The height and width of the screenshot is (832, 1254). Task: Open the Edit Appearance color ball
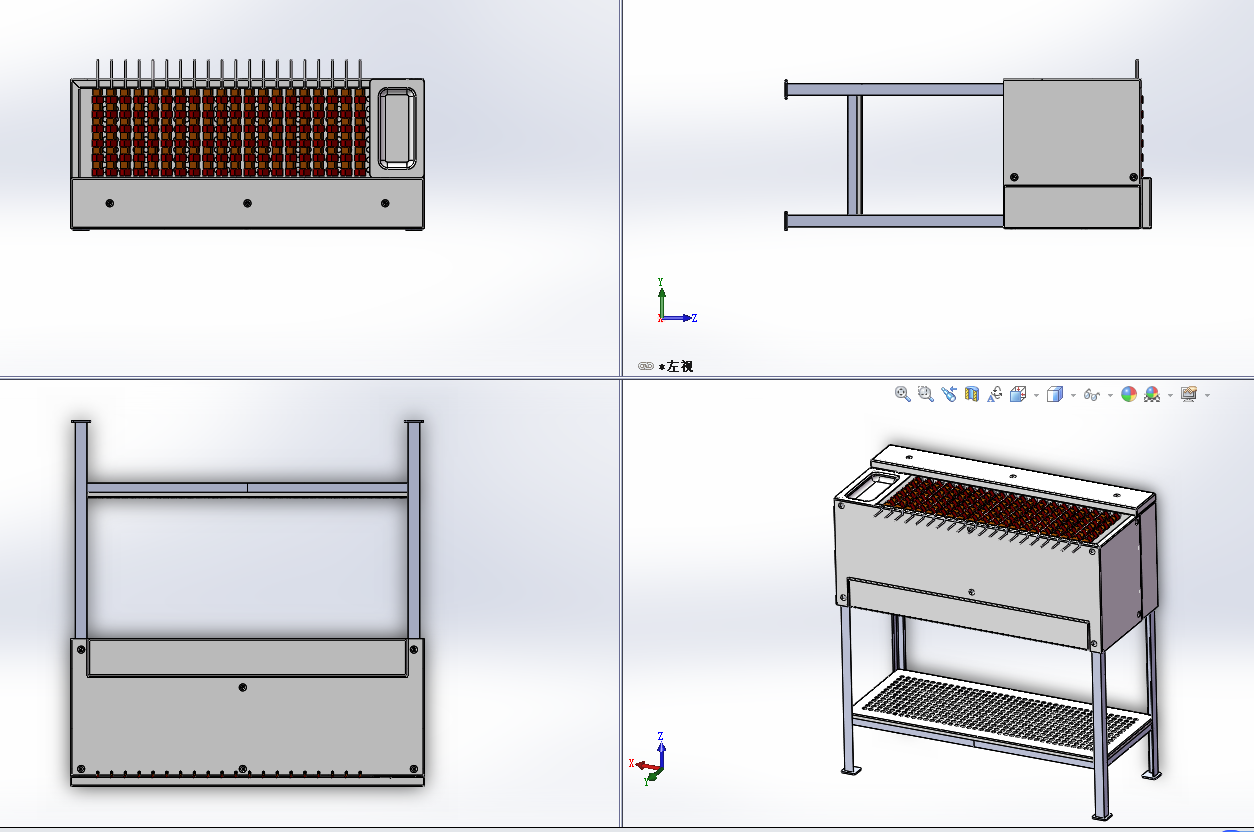point(1129,394)
